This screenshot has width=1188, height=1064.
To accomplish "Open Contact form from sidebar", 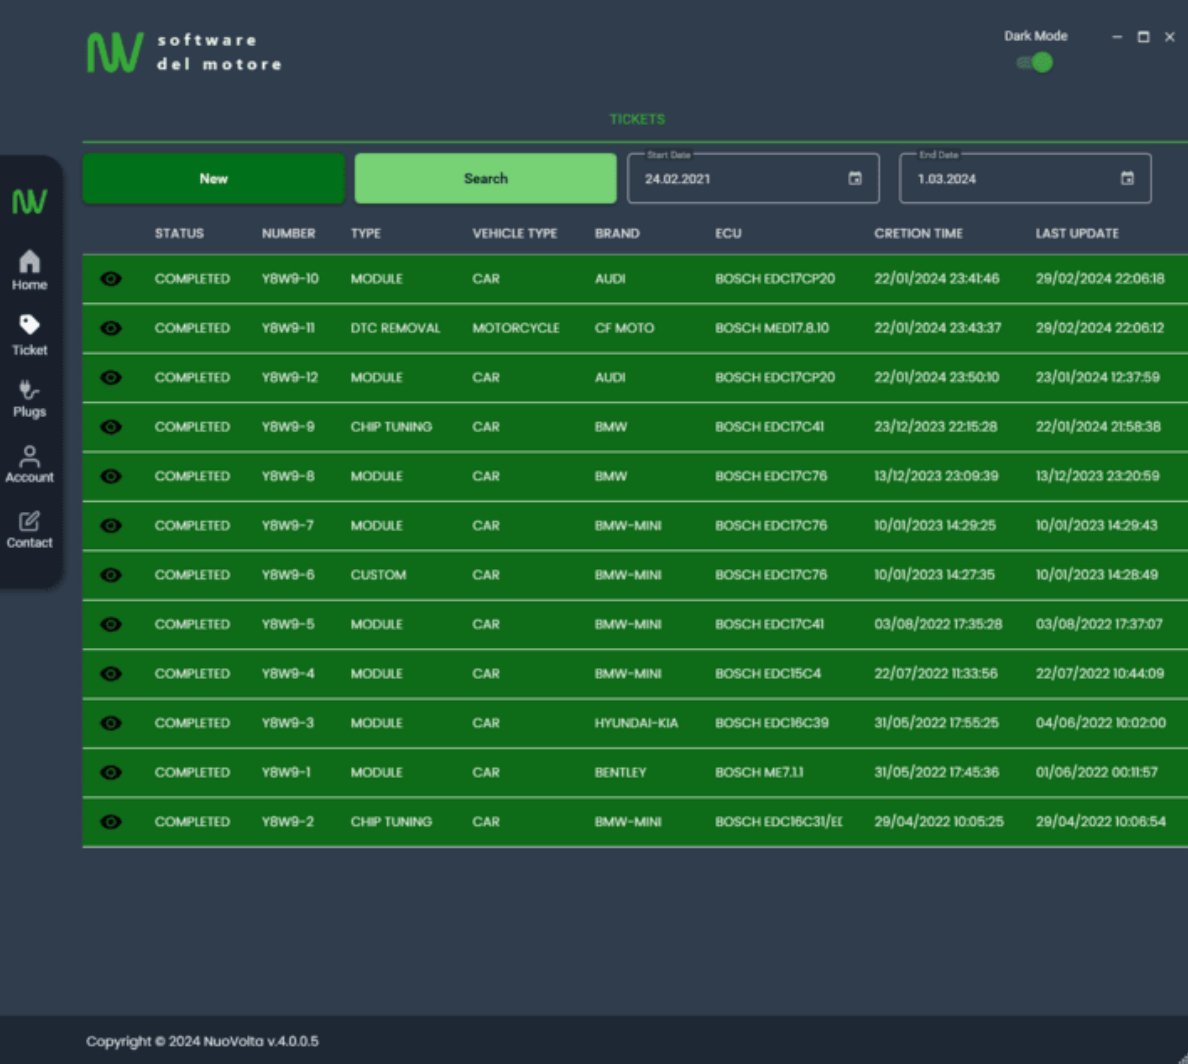I will coord(29,529).
